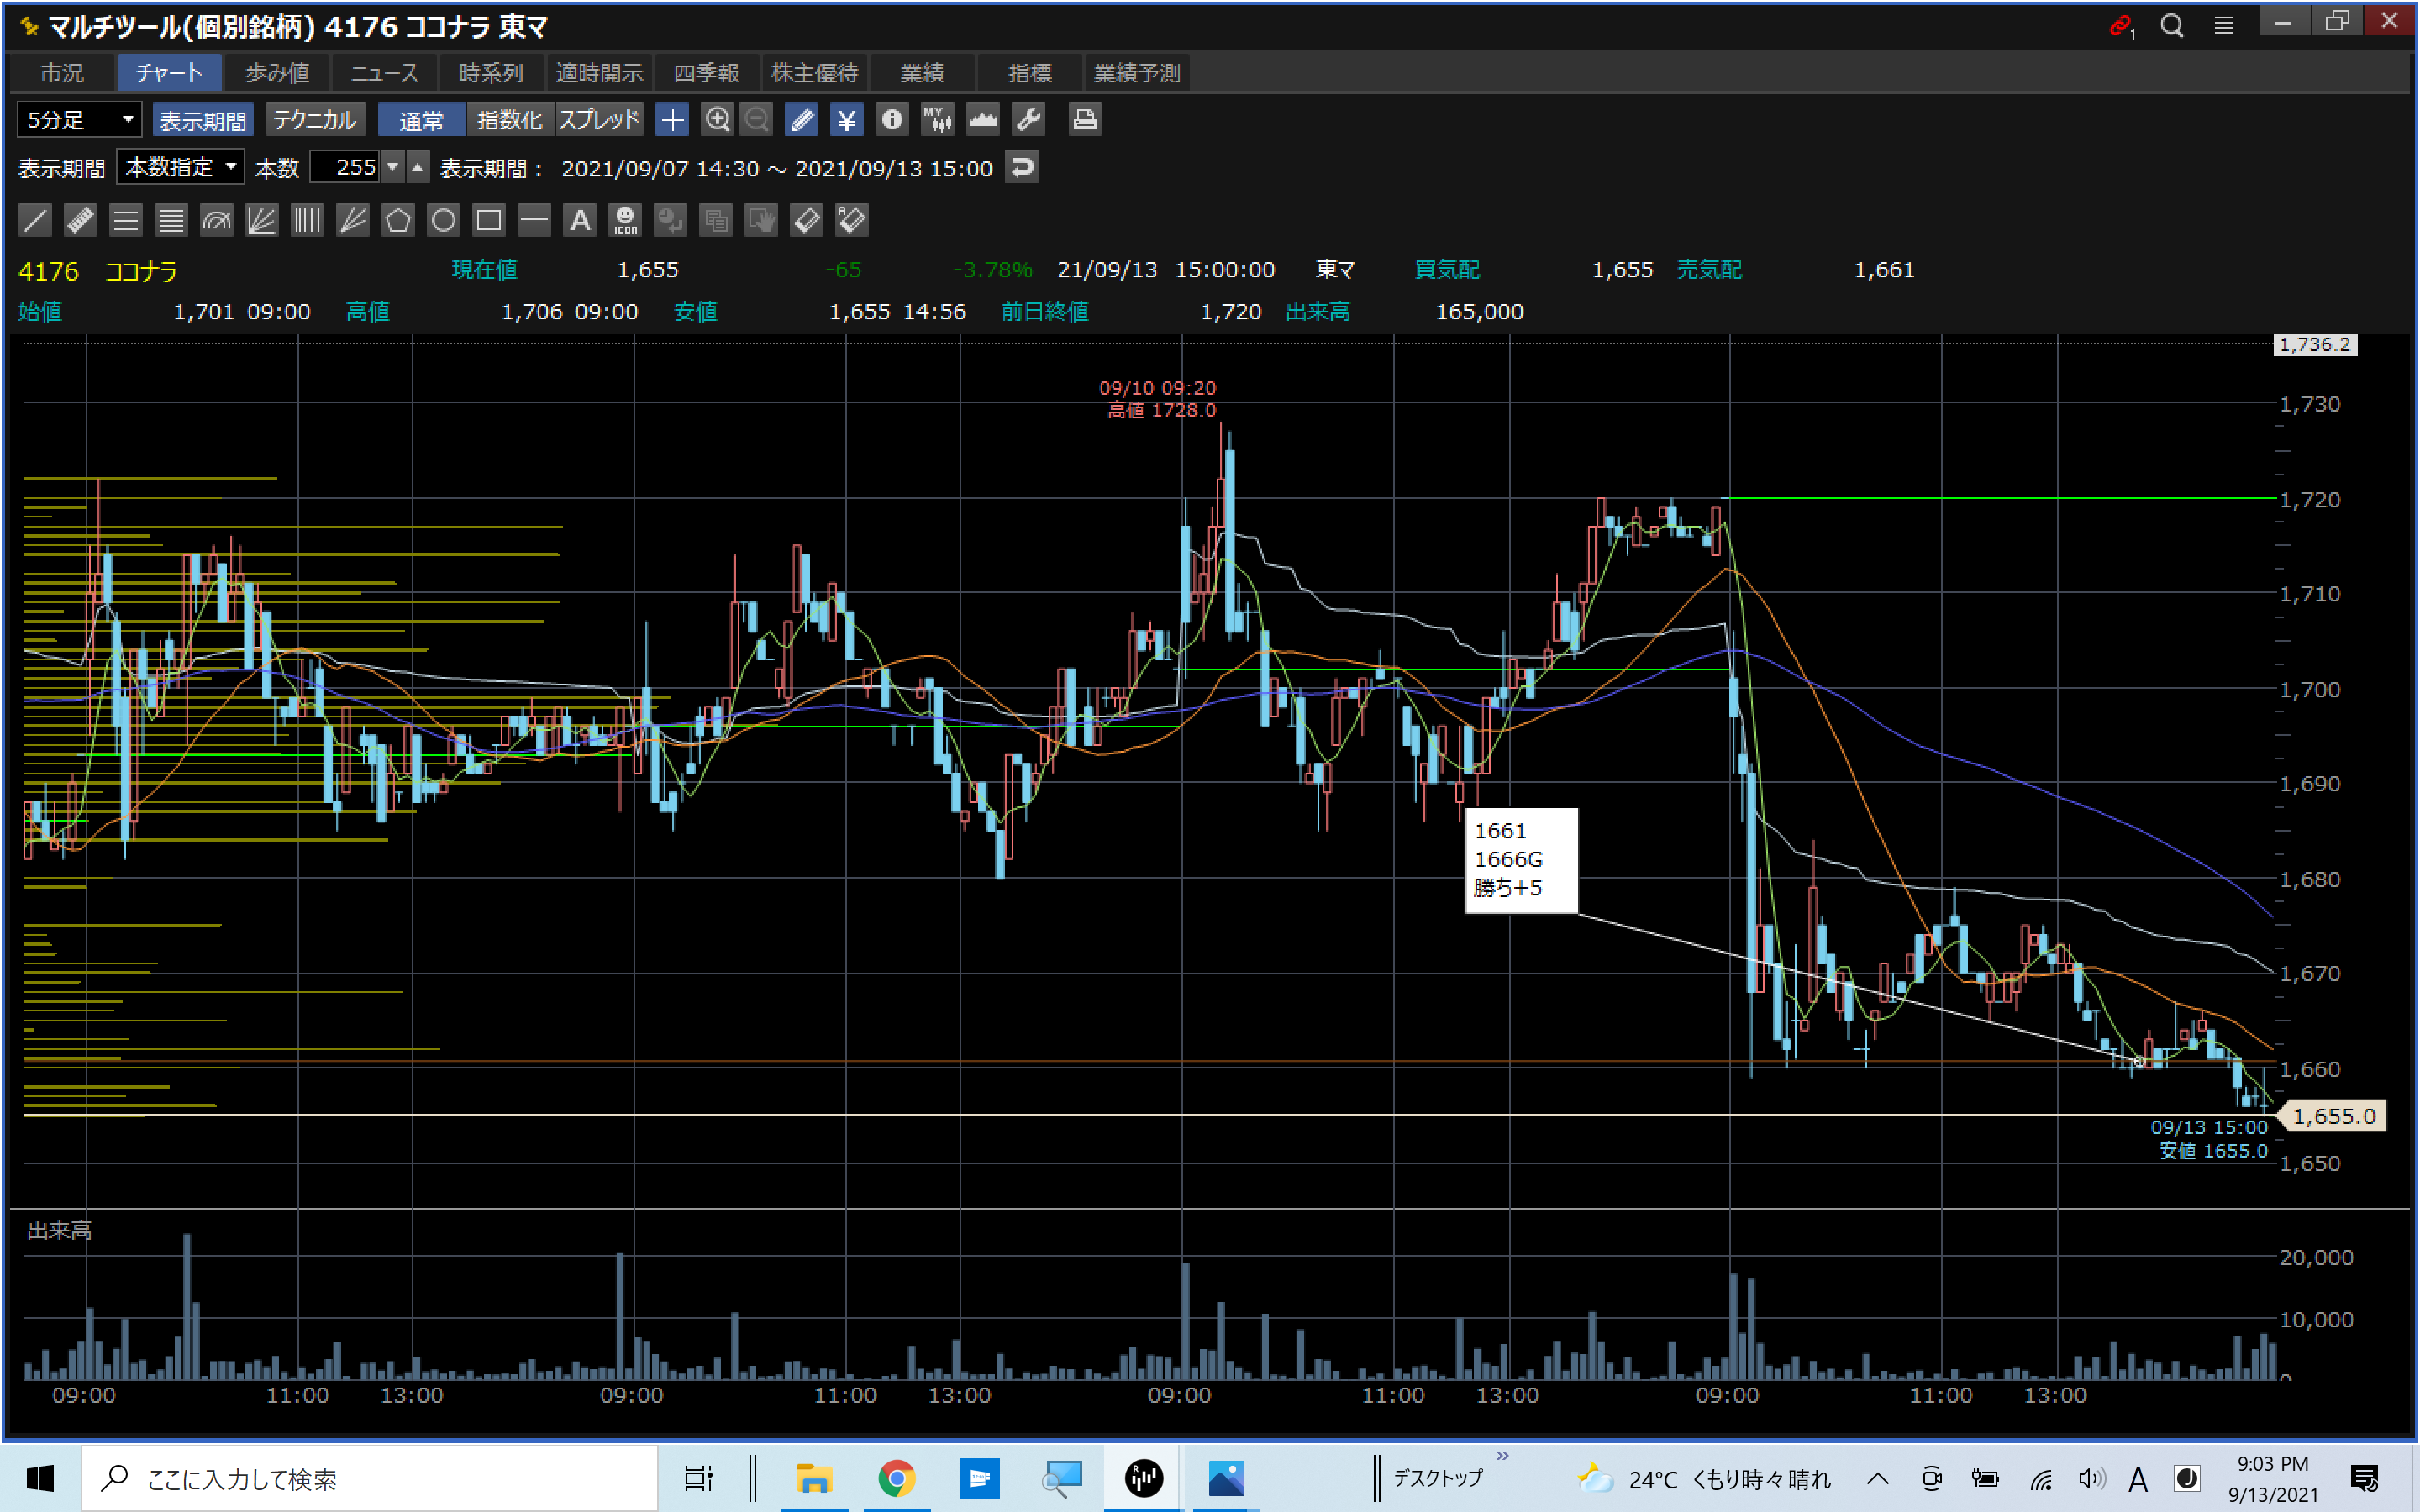Click the 指数化 display mode button
Screen dimensions: 2420x1512
tap(509, 120)
